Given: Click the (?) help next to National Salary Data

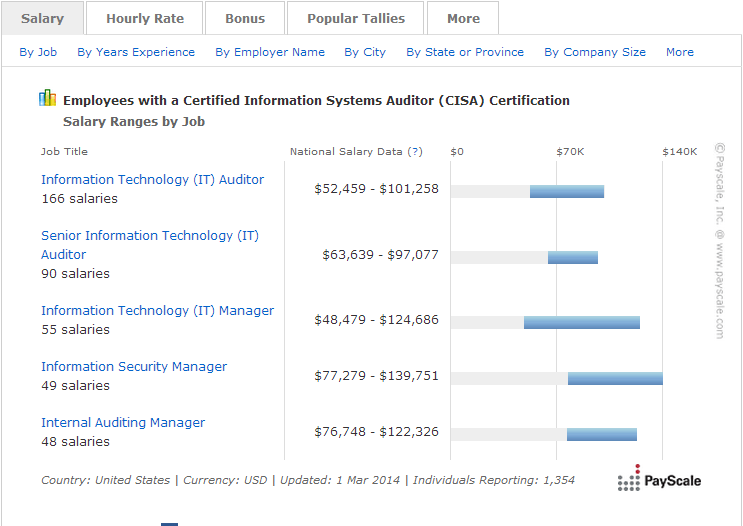Looking at the screenshot, I should tap(414, 152).
